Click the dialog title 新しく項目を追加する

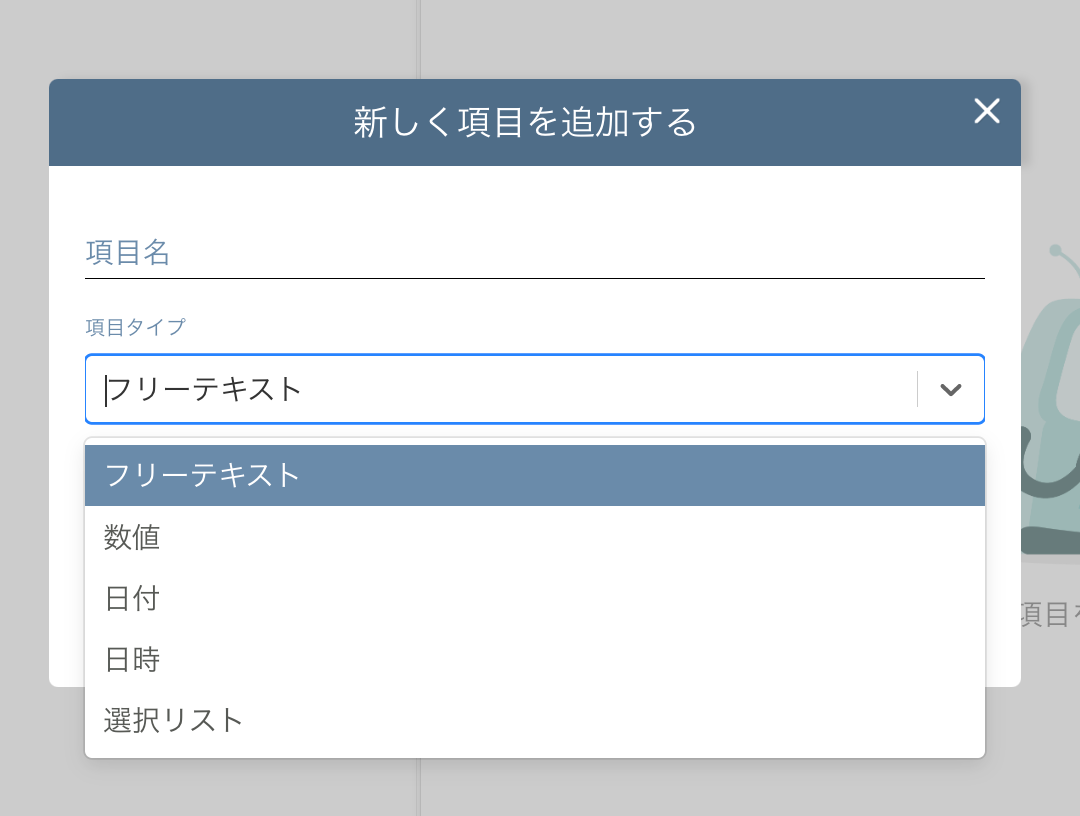pyautogui.click(x=525, y=123)
